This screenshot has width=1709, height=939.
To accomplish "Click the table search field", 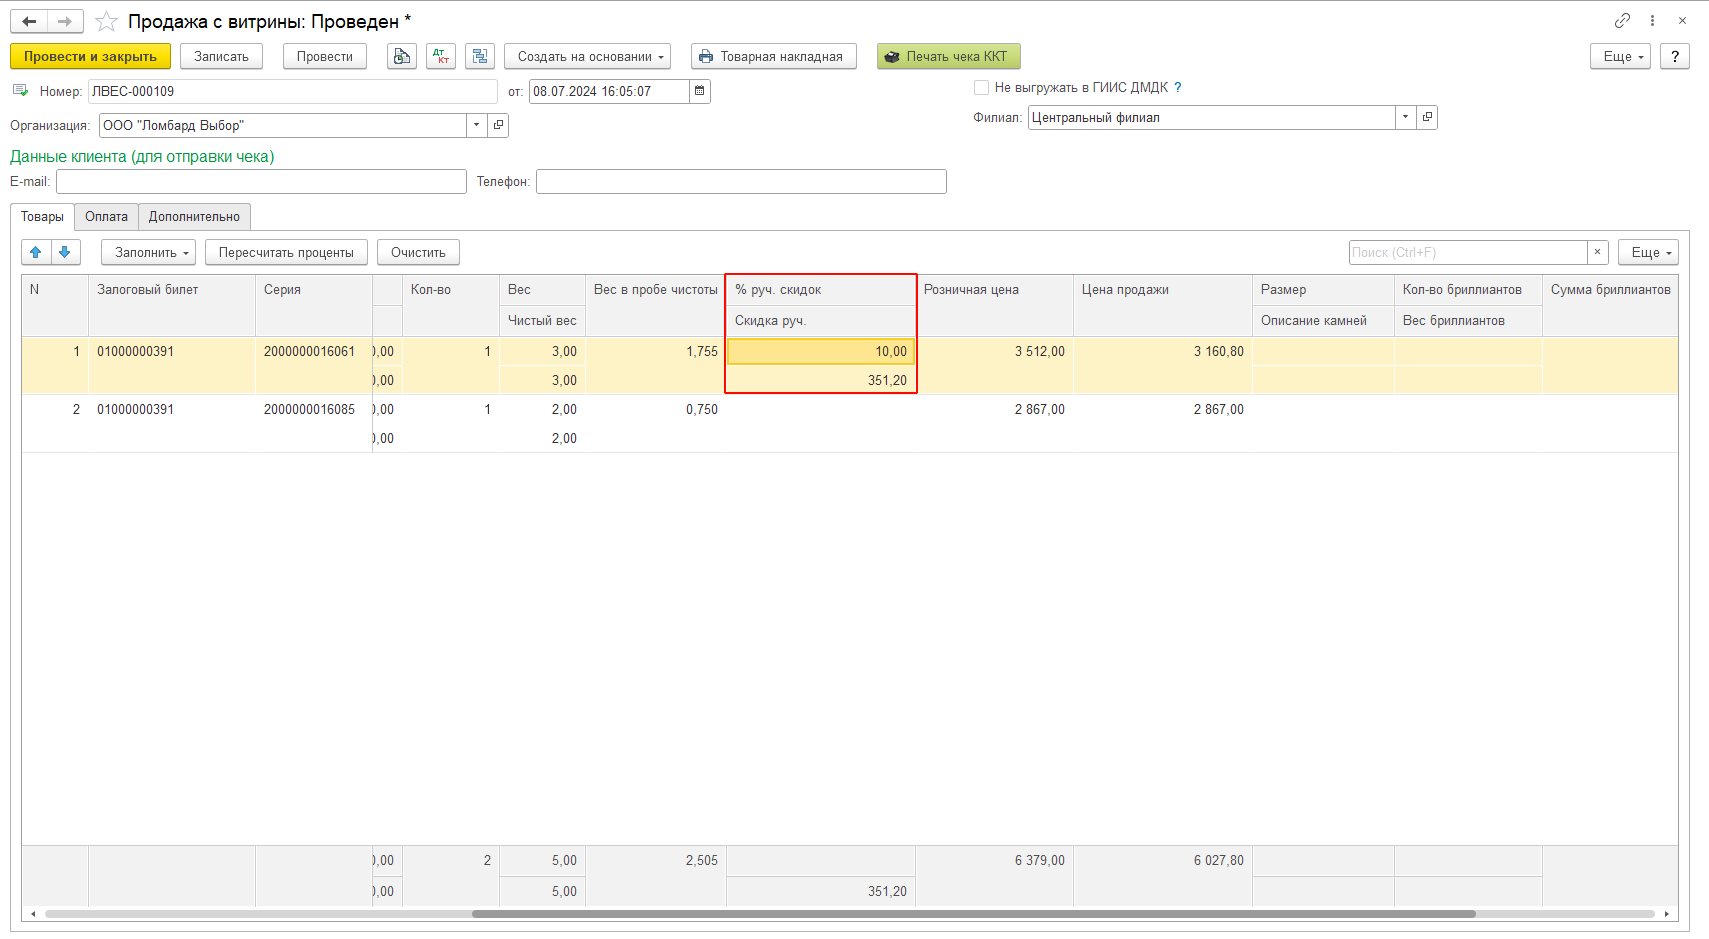I will click(1468, 252).
